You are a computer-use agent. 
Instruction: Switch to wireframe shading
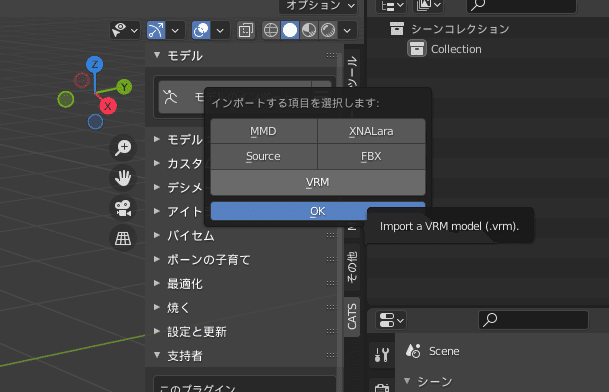[x=271, y=30]
